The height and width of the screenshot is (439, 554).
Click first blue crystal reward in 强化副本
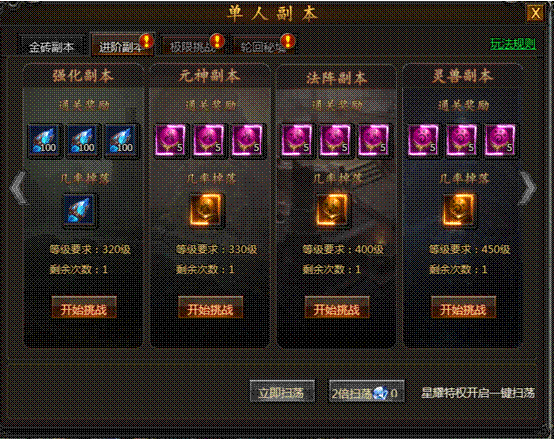click(46, 141)
